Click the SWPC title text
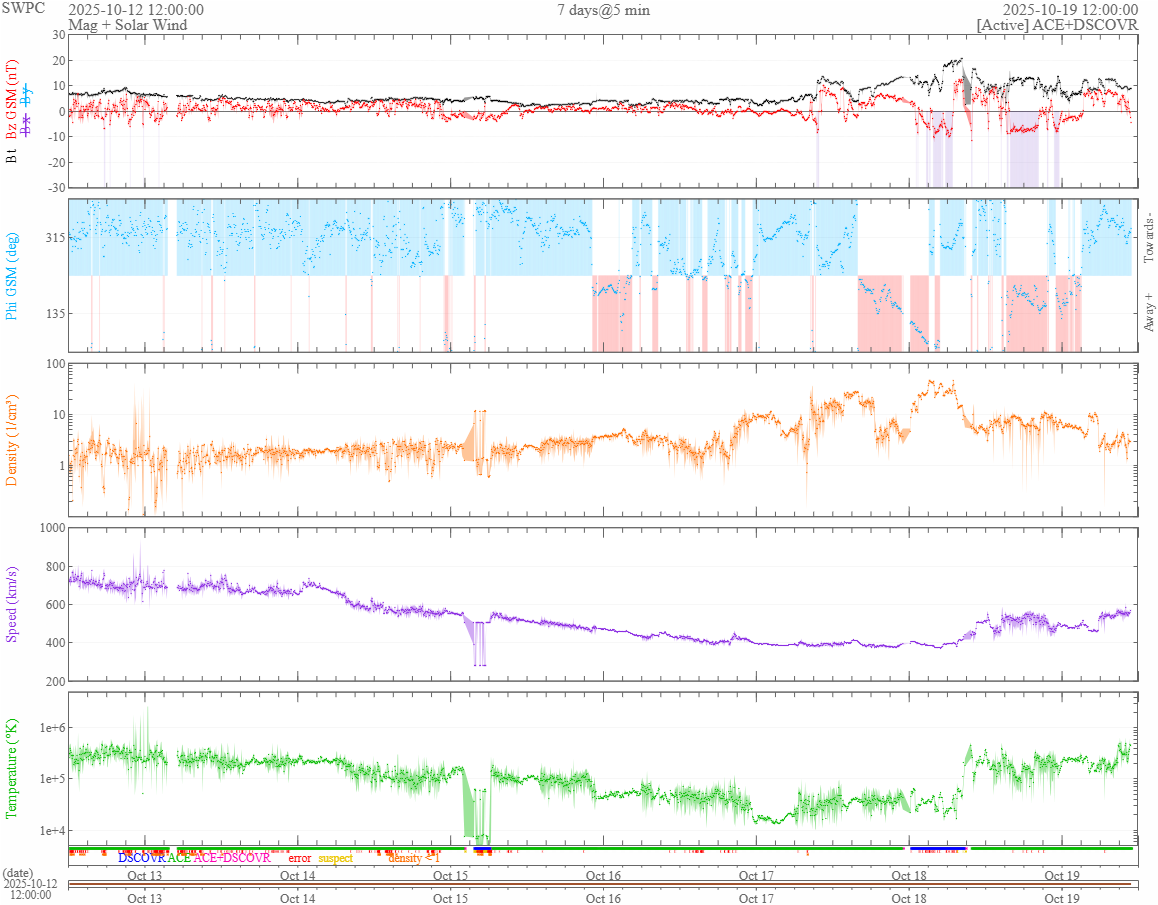The width and height of the screenshot is (1158, 905). (x=23, y=9)
